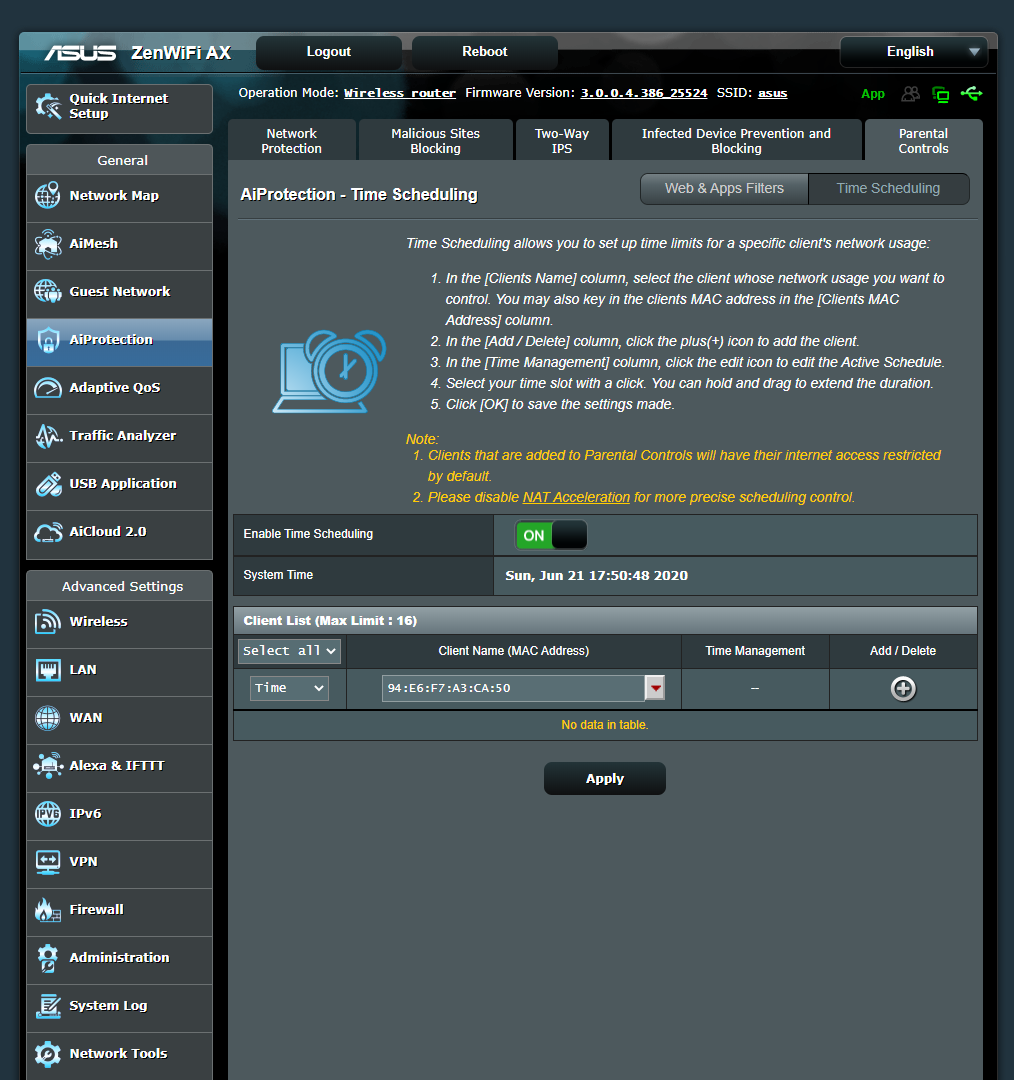This screenshot has width=1014, height=1080.
Task: Click the Logout button
Action: tap(329, 52)
